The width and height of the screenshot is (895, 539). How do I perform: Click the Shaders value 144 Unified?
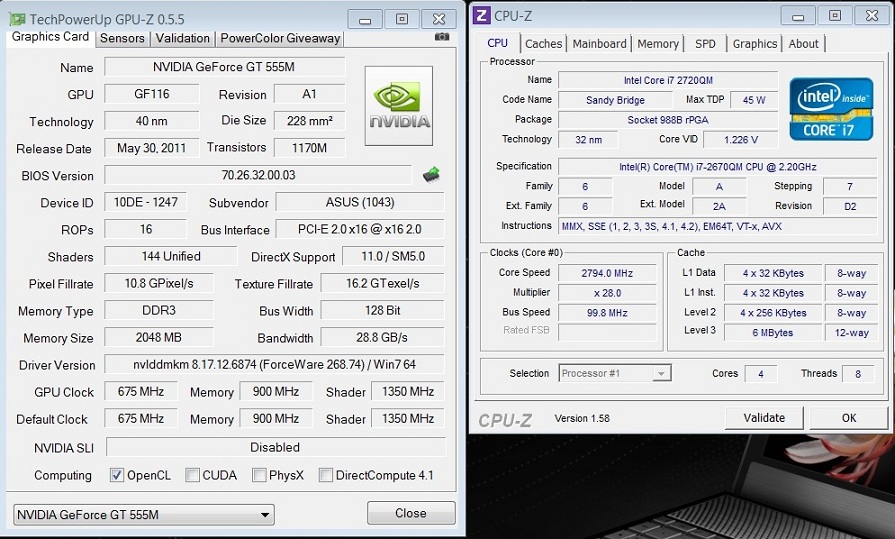[171, 256]
